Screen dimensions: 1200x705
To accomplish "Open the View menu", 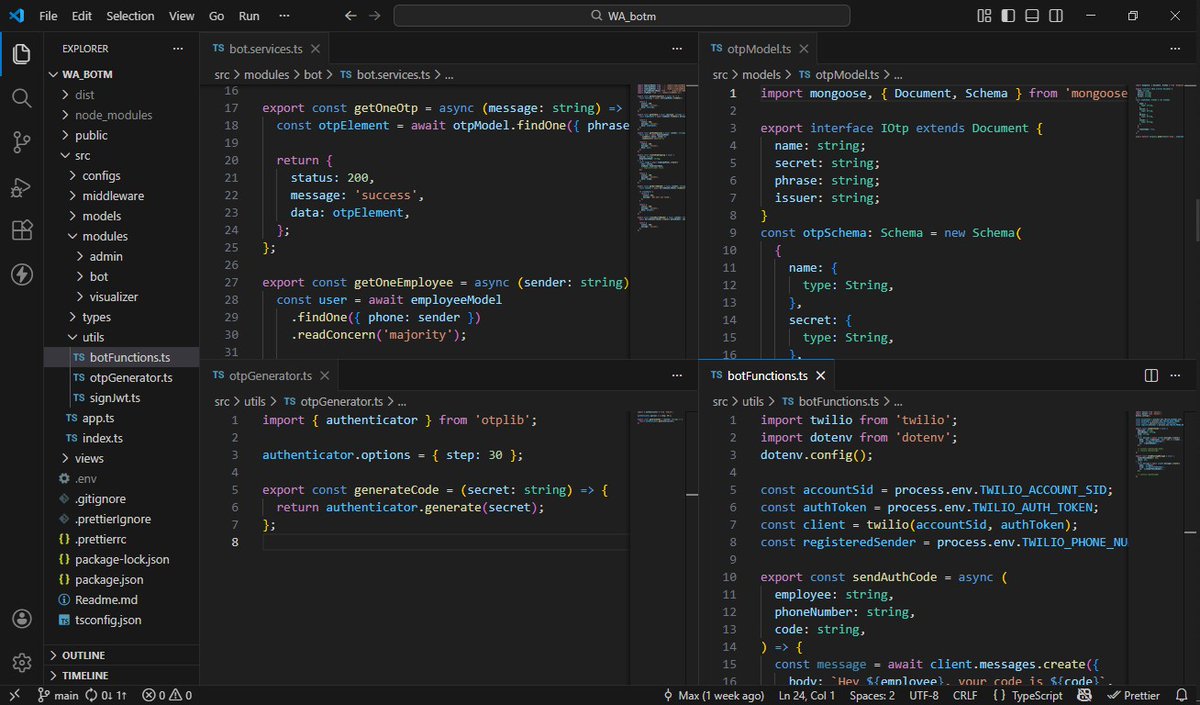I will click(x=182, y=16).
